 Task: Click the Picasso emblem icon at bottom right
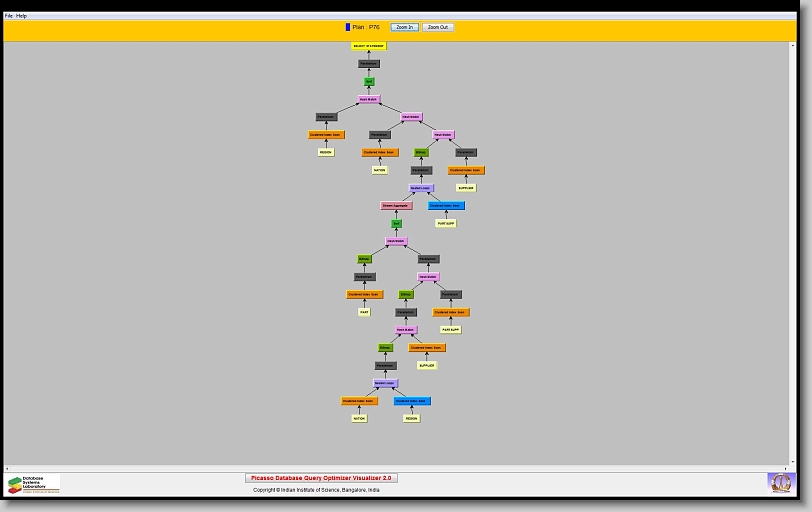coord(779,483)
